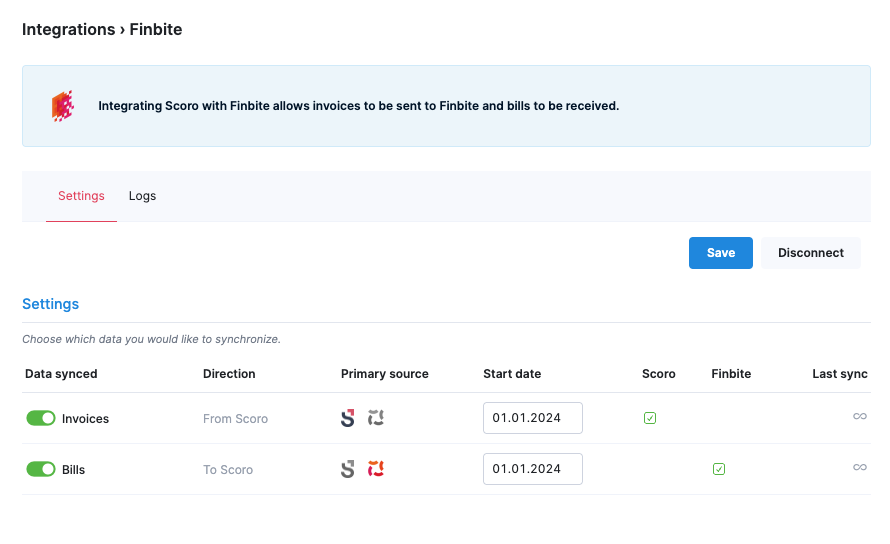The width and height of the screenshot is (890, 544).
Task: Edit the Invoices start date field
Action: point(532,418)
